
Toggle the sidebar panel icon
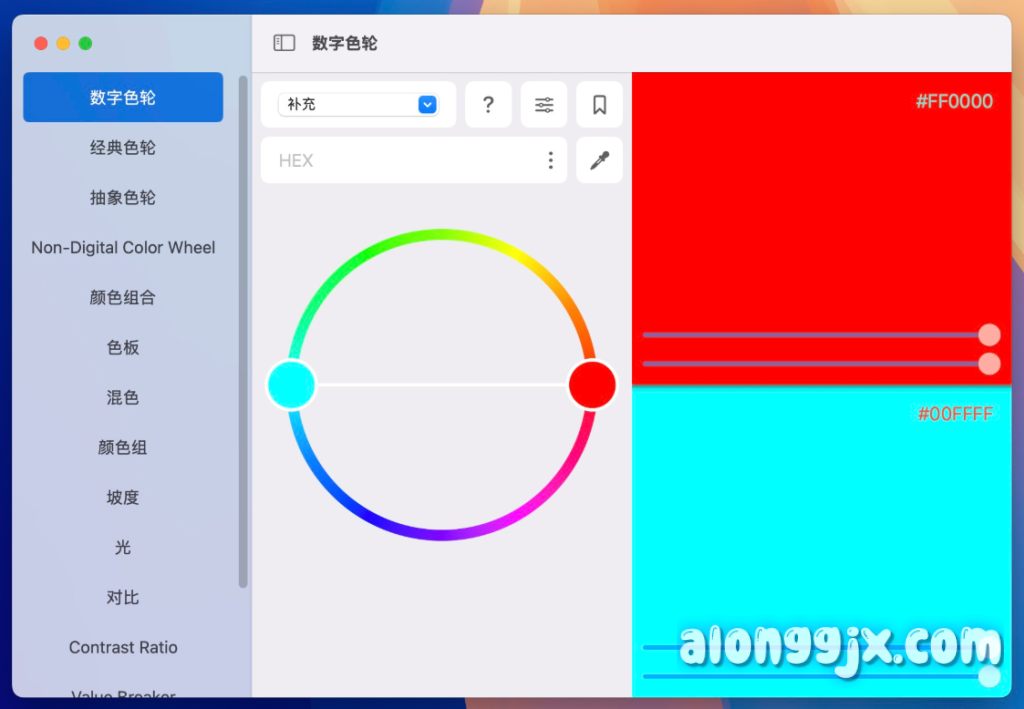[x=284, y=43]
